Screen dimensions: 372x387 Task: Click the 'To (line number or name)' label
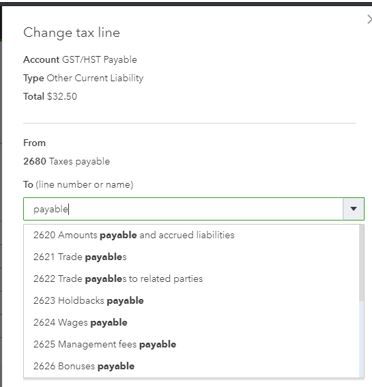point(78,185)
